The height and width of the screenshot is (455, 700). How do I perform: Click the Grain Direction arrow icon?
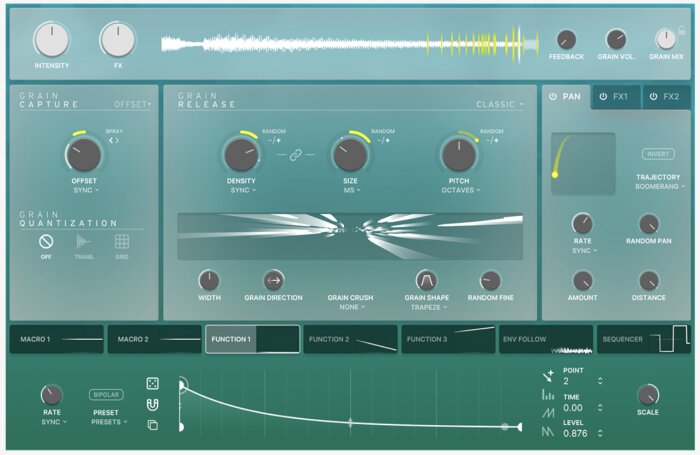click(x=273, y=280)
